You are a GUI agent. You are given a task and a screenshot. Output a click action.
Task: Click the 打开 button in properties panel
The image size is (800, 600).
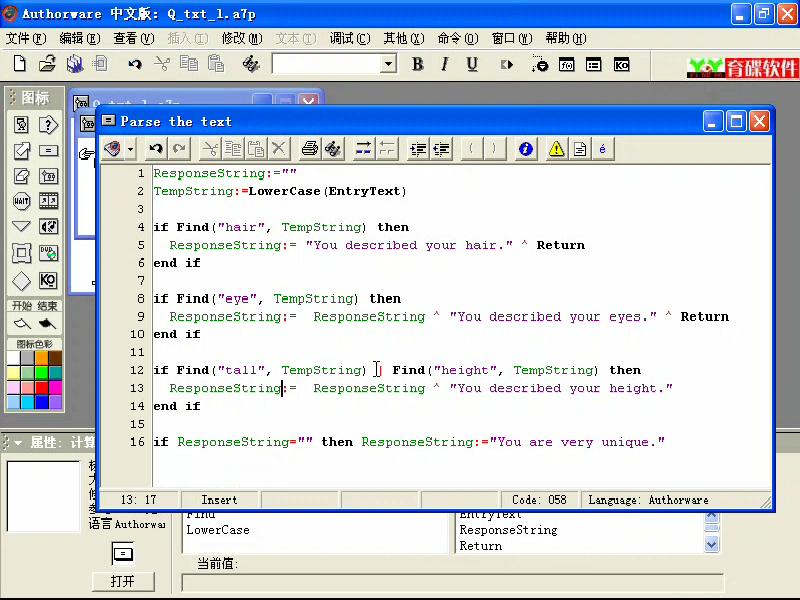pyautogui.click(x=122, y=581)
